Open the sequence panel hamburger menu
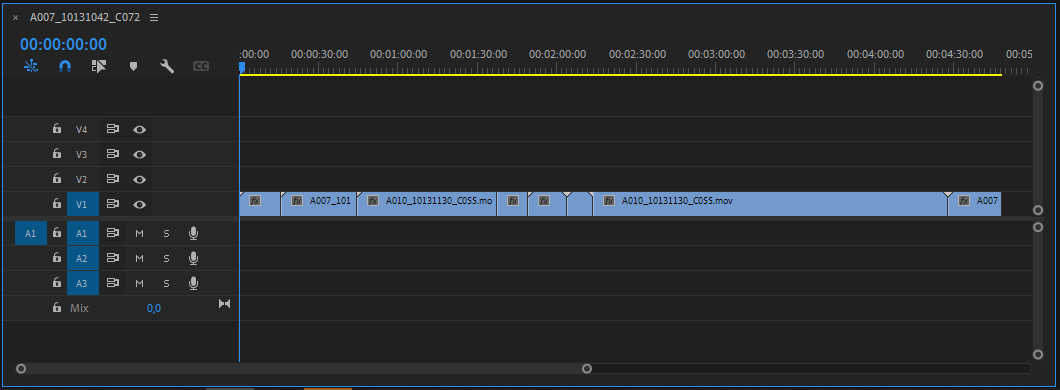Image resolution: width=1060 pixels, height=390 pixels. 154,18
